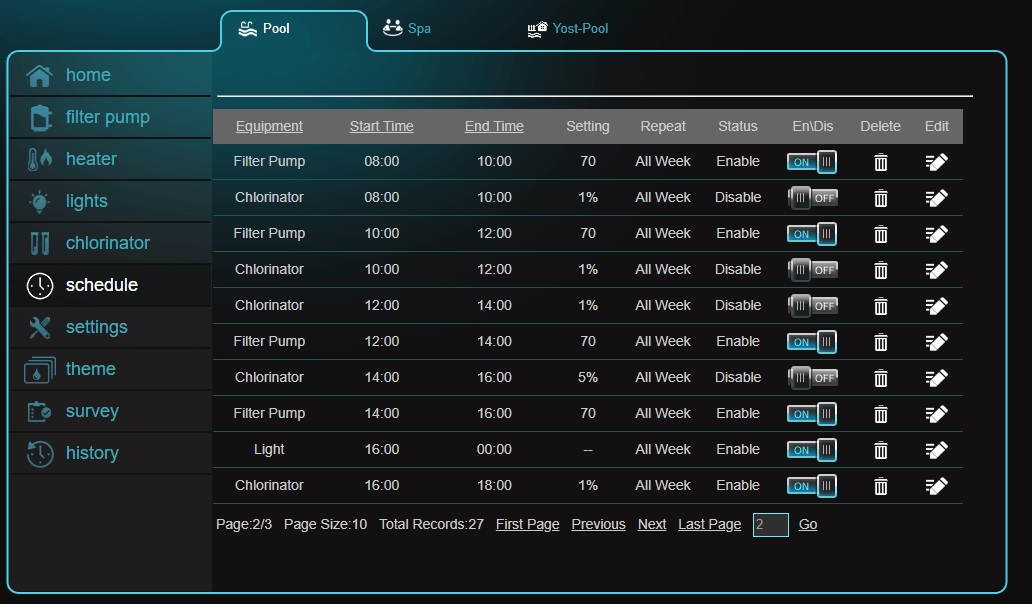Edit the Filter Pump 12:00 schedule
This screenshot has width=1032, height=604.
point(937,341)
